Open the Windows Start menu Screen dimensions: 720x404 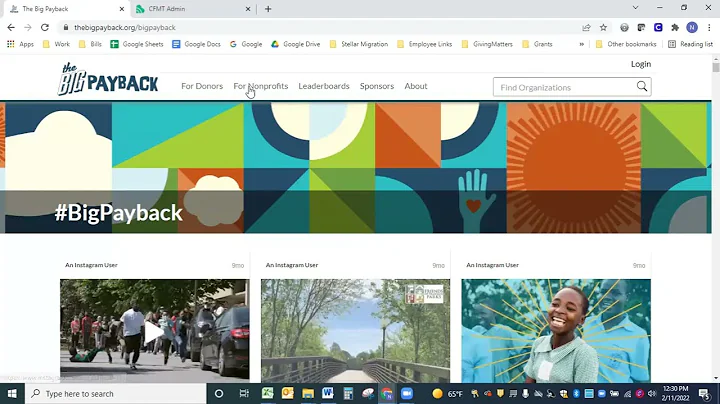12,393
